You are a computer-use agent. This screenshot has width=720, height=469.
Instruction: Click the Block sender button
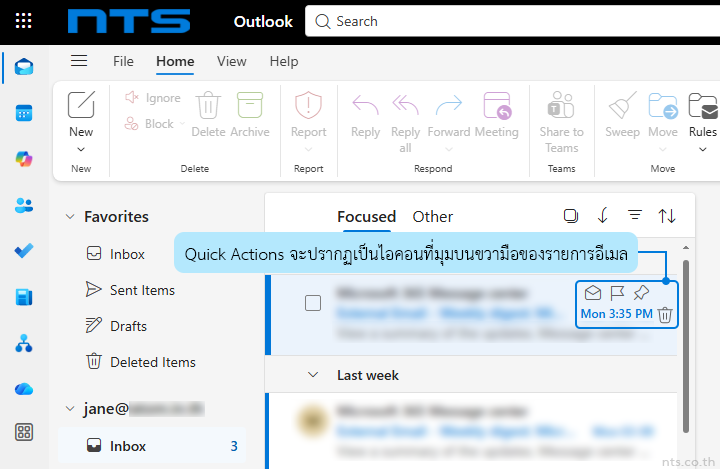click(x=149, y=124)
